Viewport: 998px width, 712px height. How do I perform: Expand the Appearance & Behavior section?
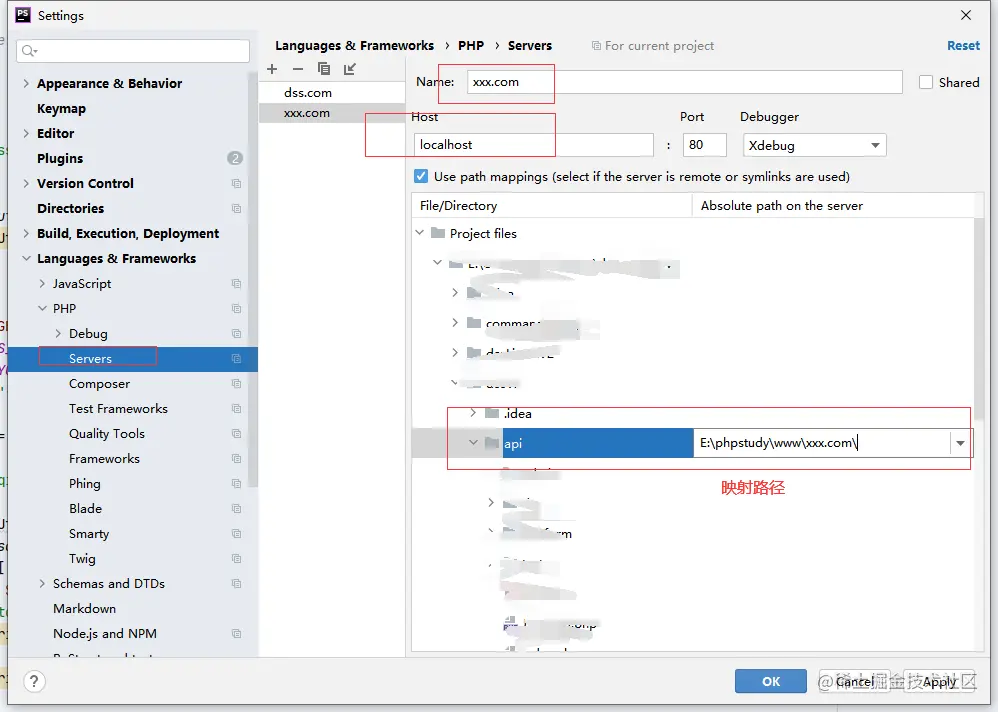[x=26, y=84]
